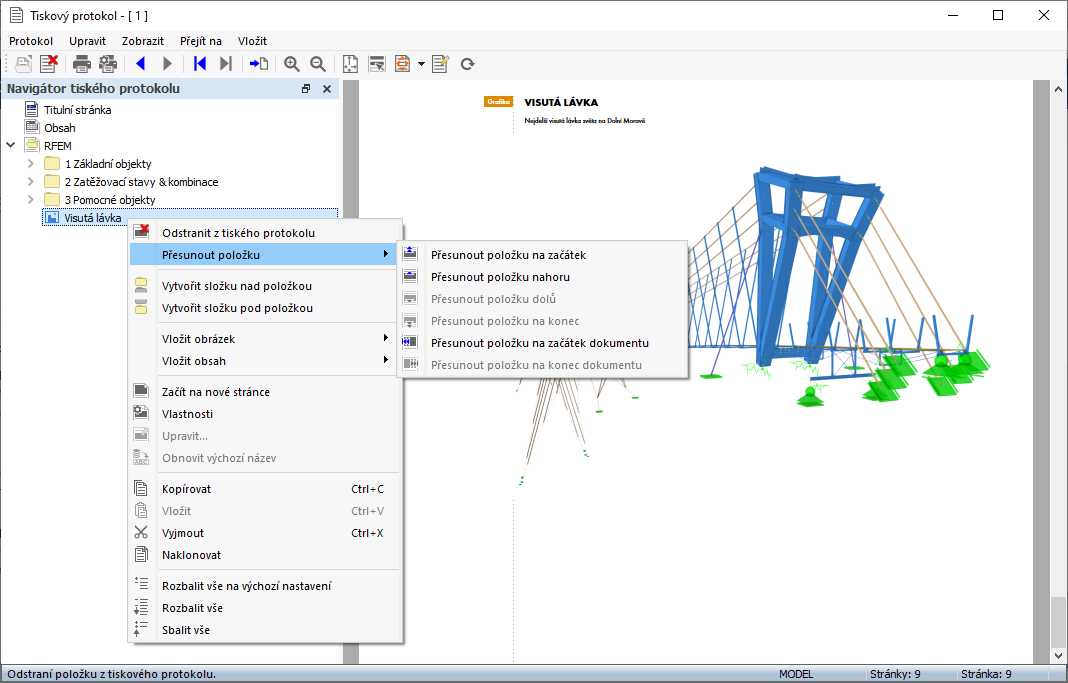Open print settings via printer-with-gear icon
This screenshot has width=1068, height=683.
point(108,64)
